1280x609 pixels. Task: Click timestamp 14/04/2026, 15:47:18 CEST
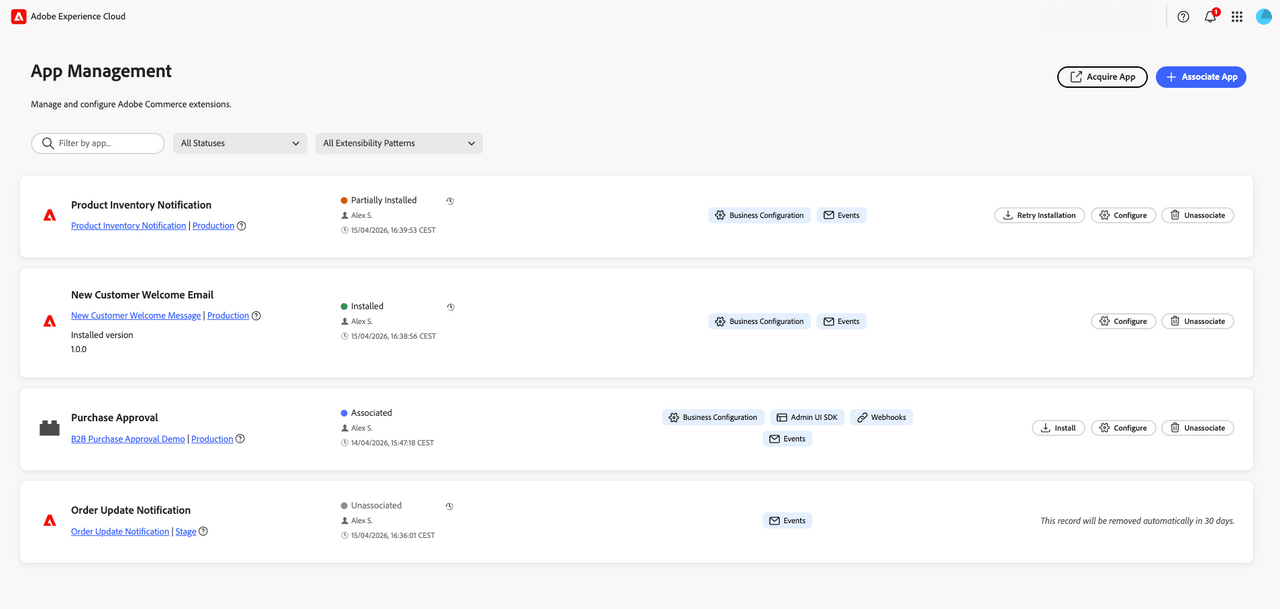pyautogui.click(x=392, y=443)
